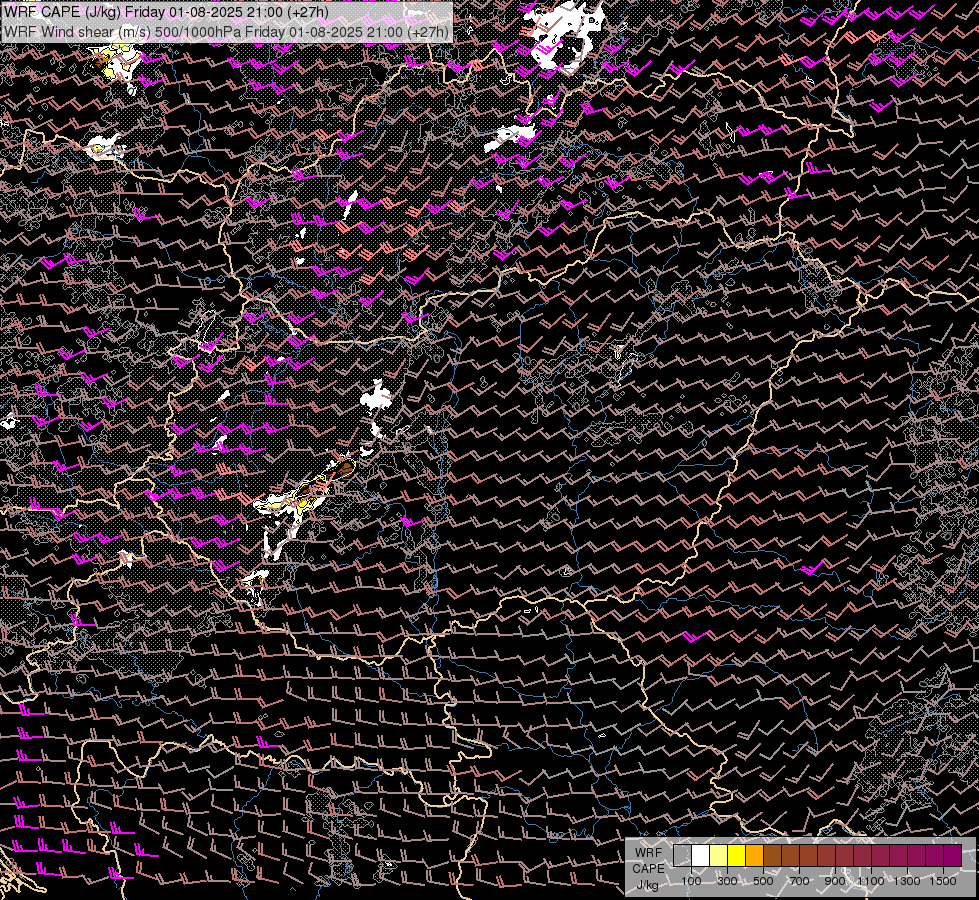Click the WRF Wind shear title line
Image resolution: width=979 pixels, height=900 pixels.
(227, 32)
